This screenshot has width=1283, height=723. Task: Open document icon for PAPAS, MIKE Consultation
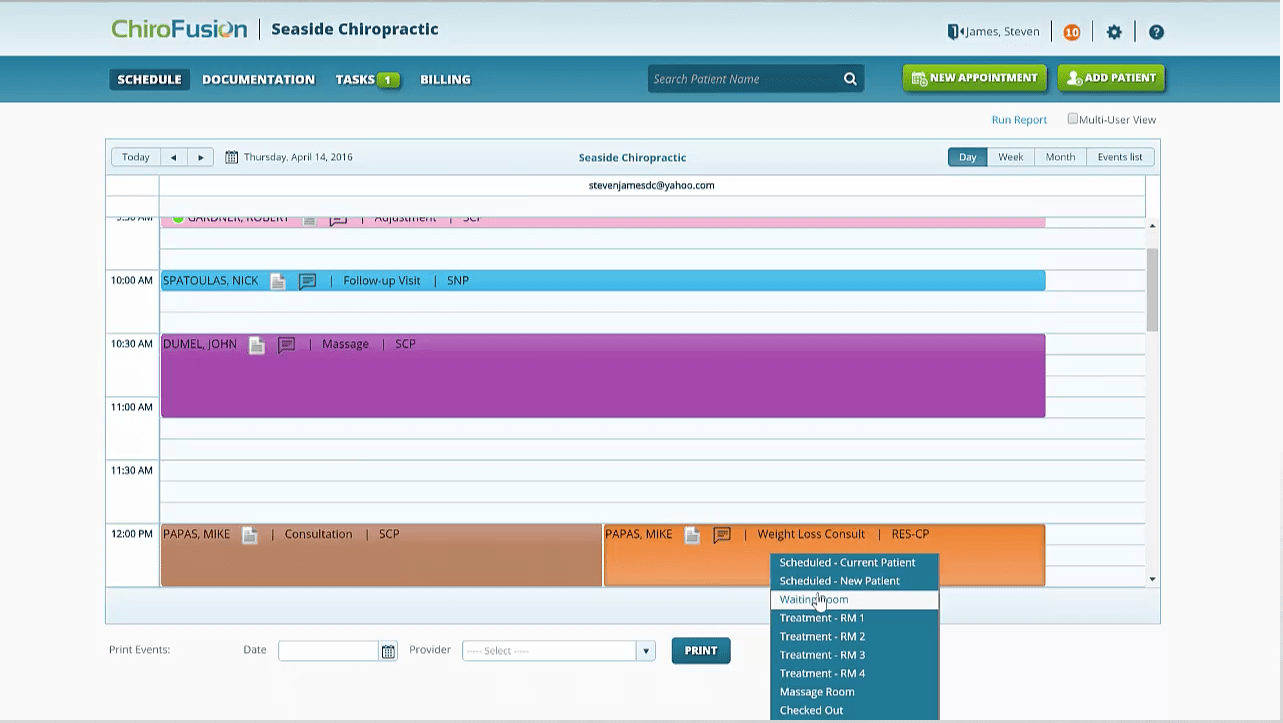coord(250,535)
